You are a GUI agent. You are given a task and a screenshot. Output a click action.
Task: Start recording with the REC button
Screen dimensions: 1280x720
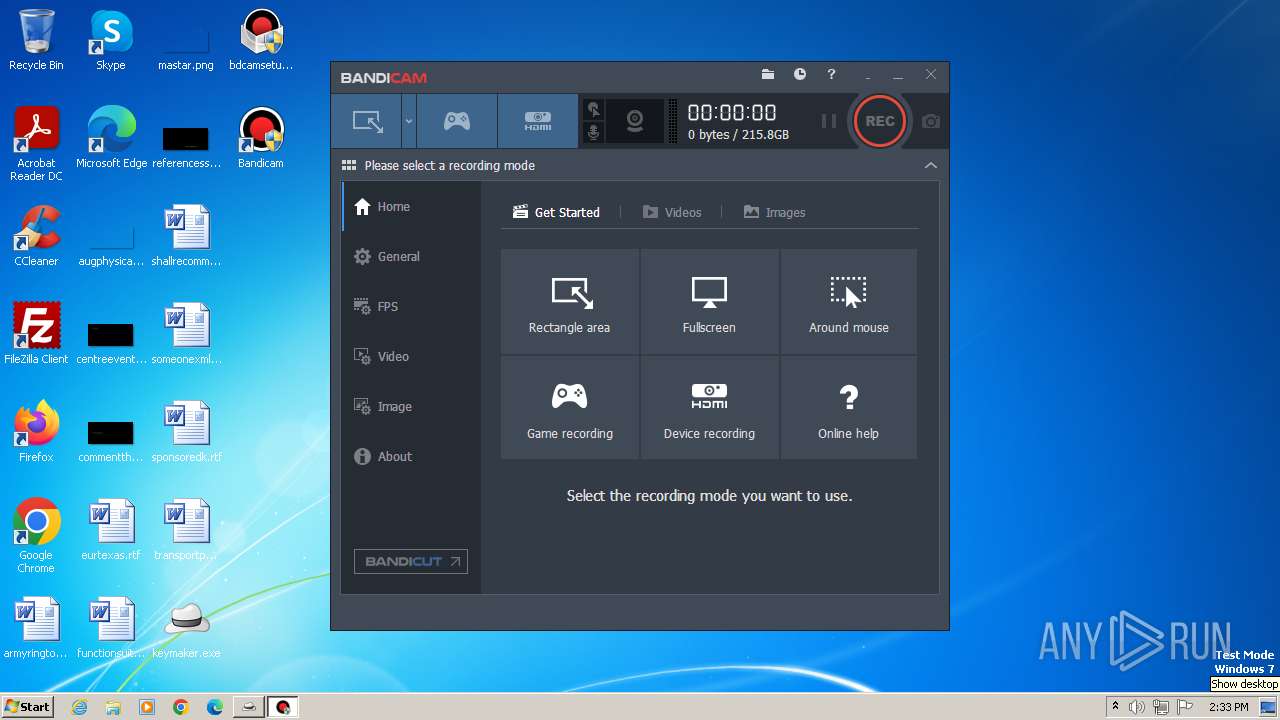(880, 121)
